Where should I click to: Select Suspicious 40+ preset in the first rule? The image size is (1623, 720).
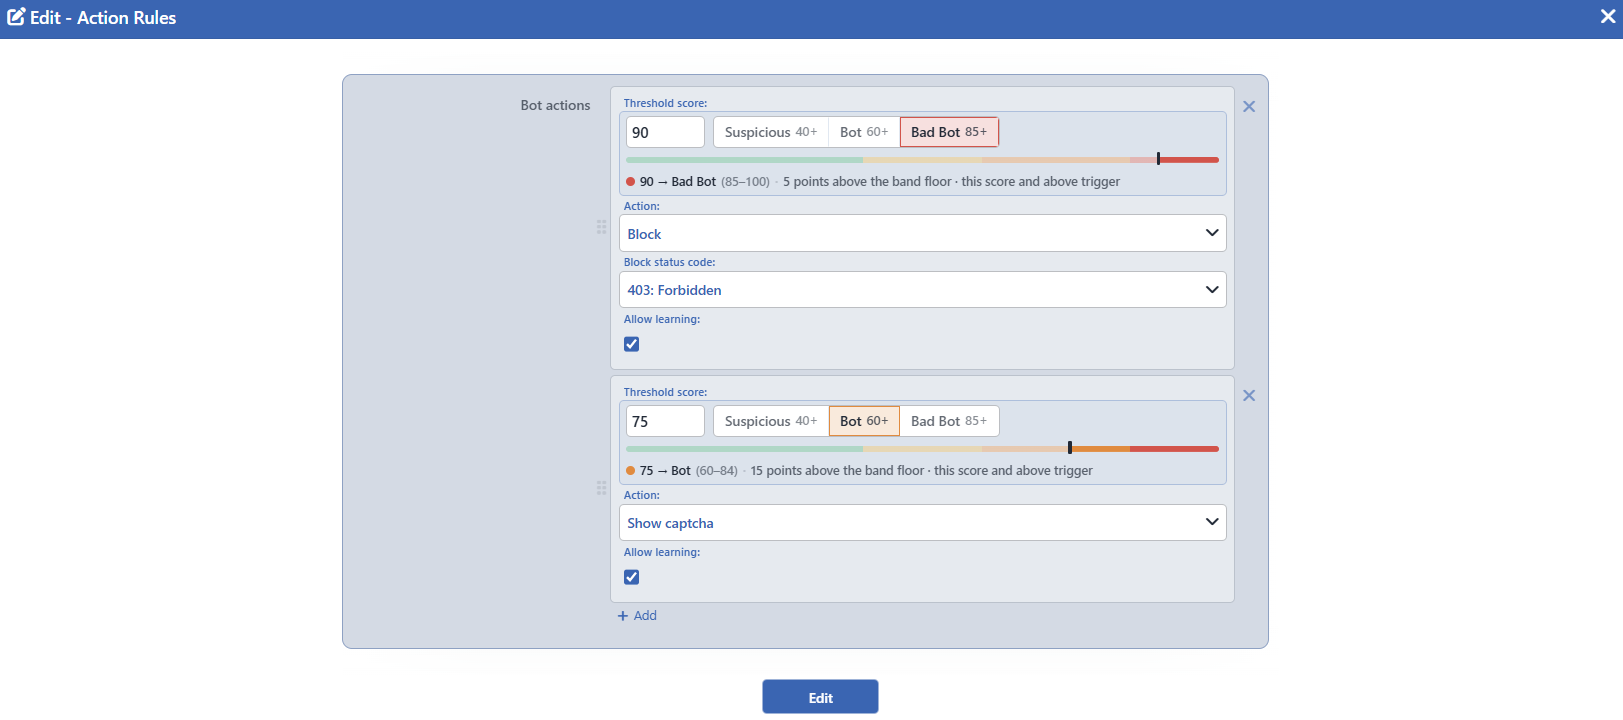pos(771,132)
